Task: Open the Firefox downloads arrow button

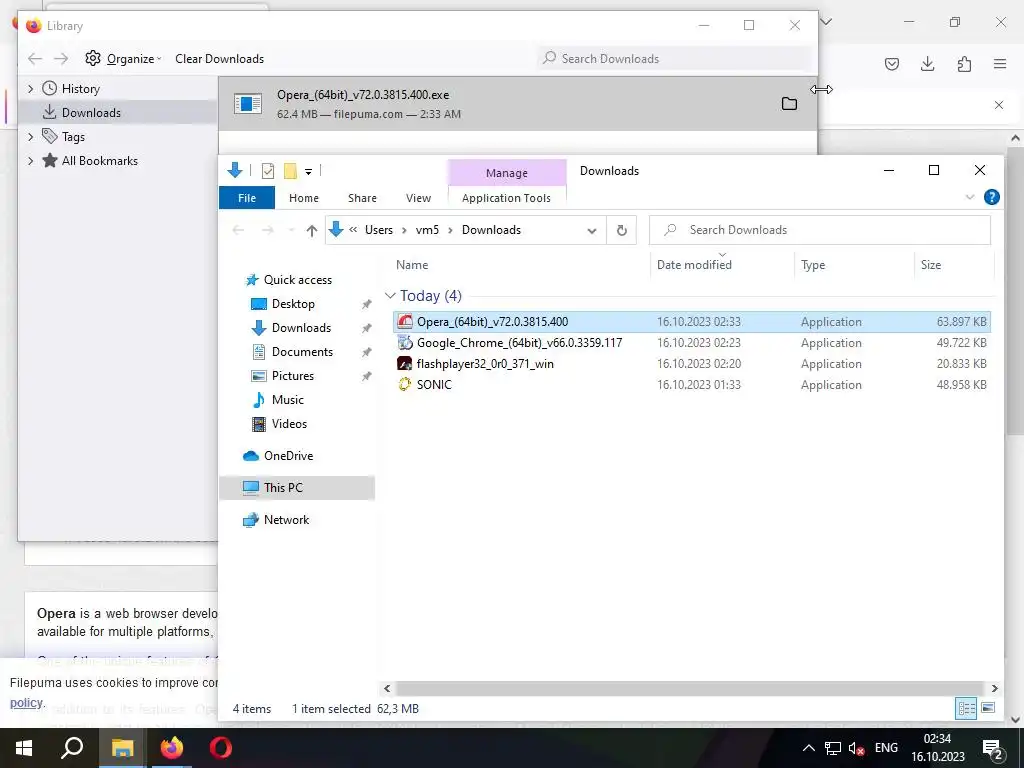Action: click(x=927, y=64)
